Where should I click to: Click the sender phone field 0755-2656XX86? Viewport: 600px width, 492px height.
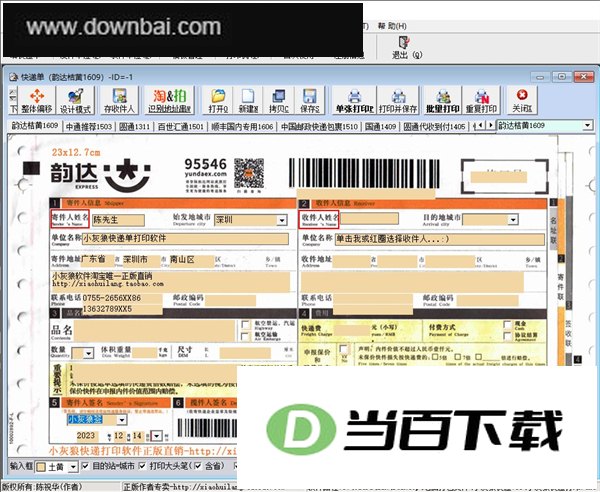(x=122, y=298)
